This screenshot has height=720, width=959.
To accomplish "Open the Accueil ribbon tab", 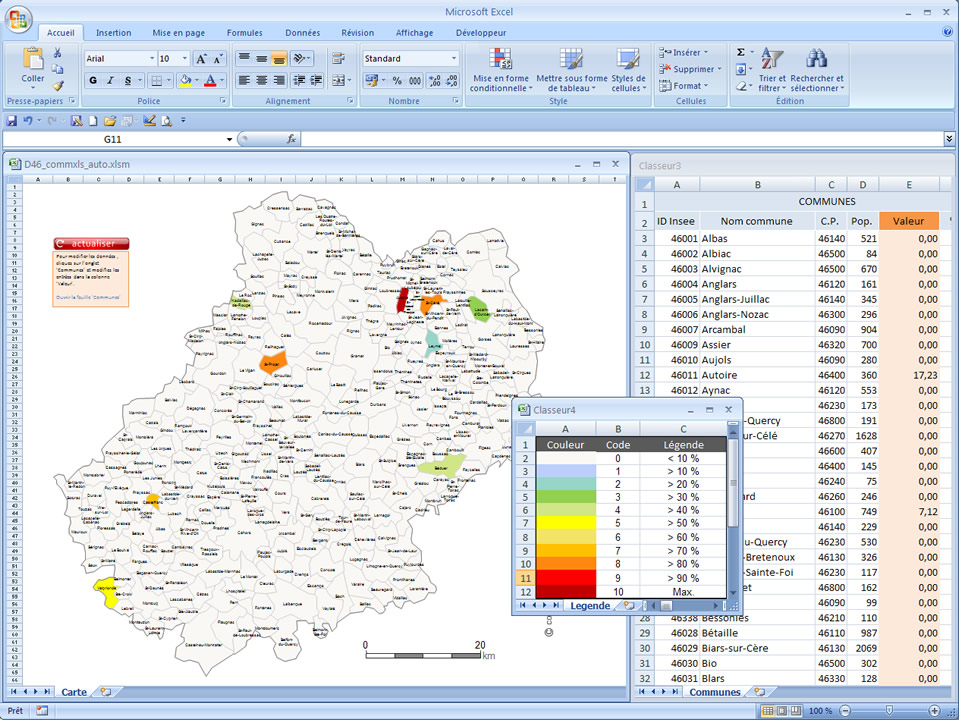I will [x=61, y=32].
